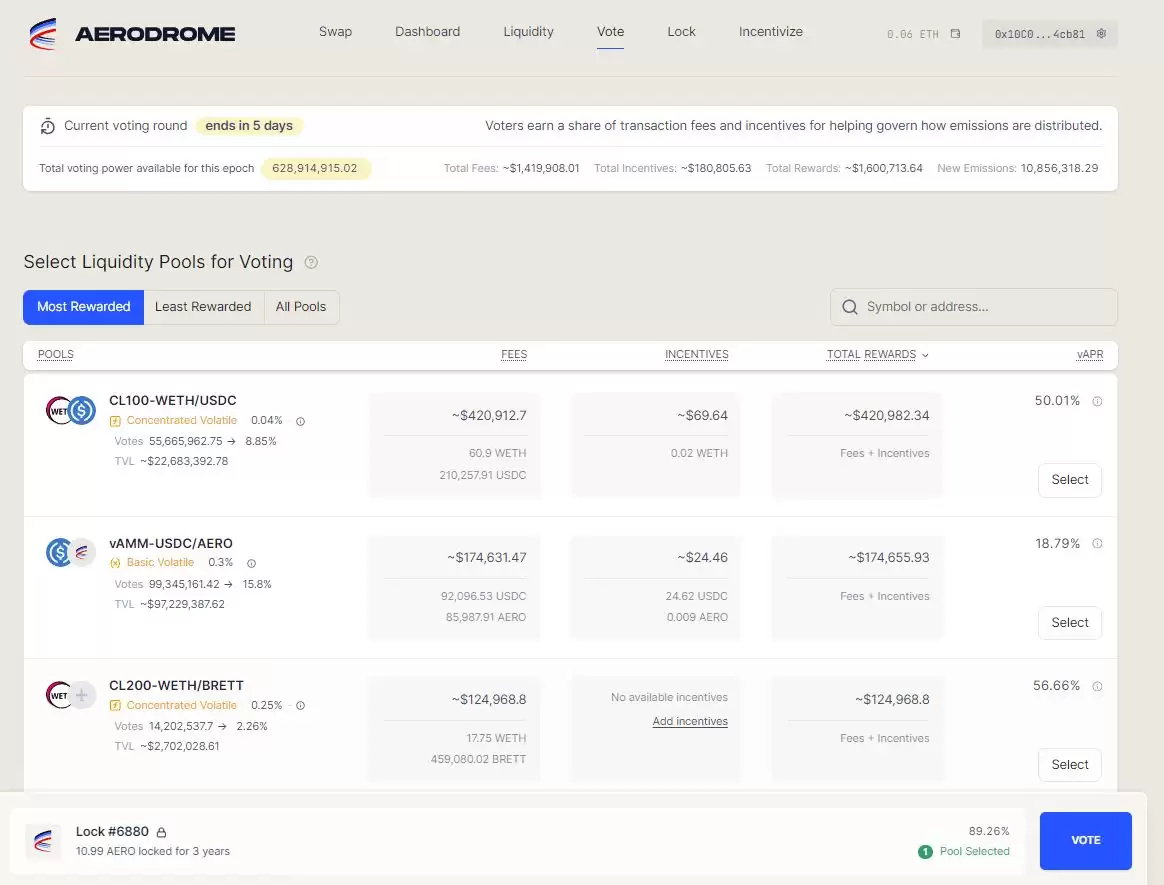Screen dimensions: 1164x885
Task: Sort pools by vAPR column
Action: pos(1089,354)
